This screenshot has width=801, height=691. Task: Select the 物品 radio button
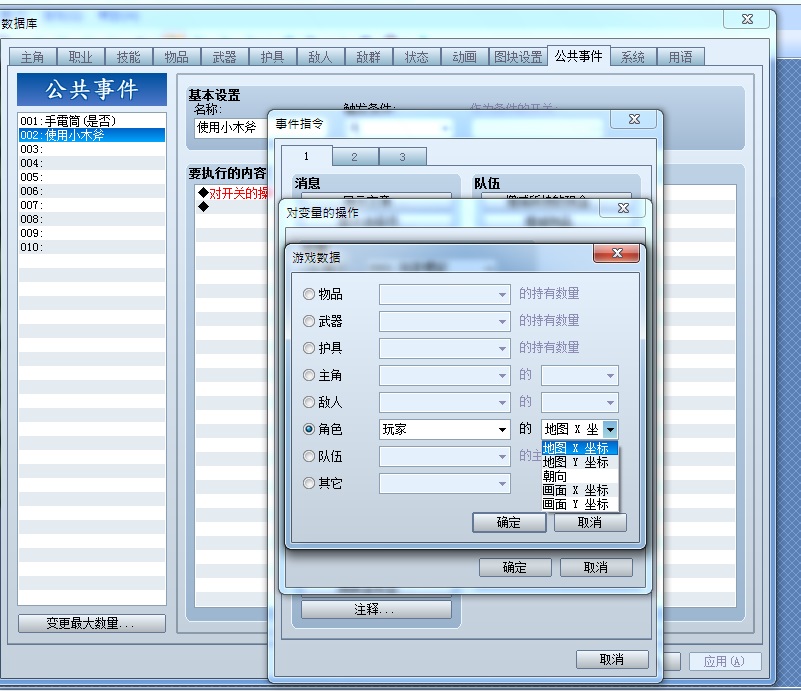point(309,294)
